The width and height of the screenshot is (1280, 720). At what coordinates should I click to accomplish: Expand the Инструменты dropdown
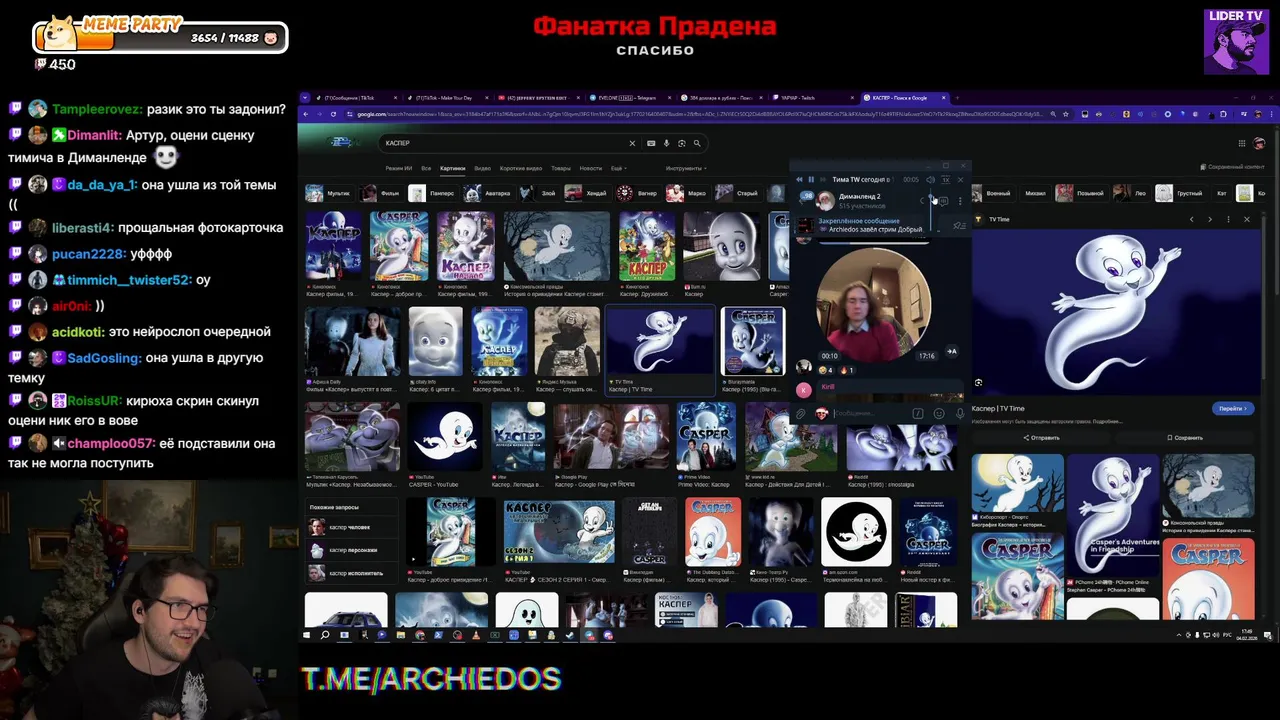686,168
